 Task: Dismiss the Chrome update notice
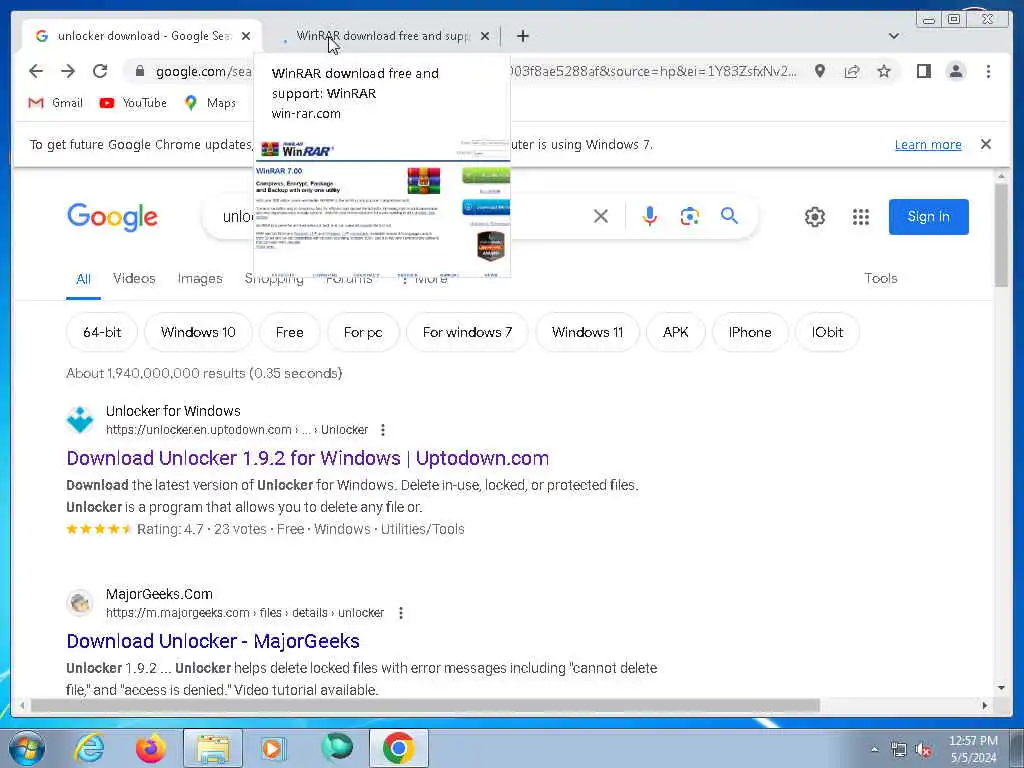click(x=986, y=144)
